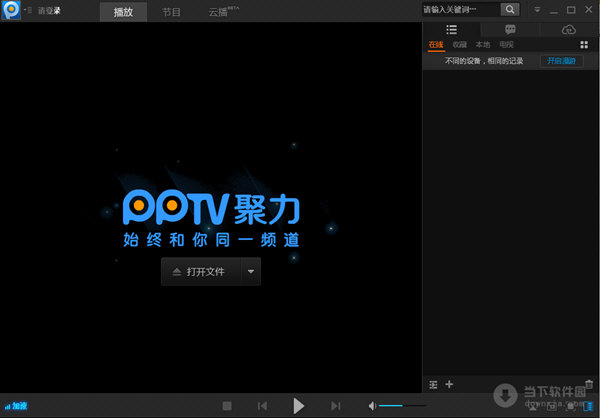This screenshot has width=600, height=418.
Task: Open the title bar dropdown menu icon
Action: 537,10
